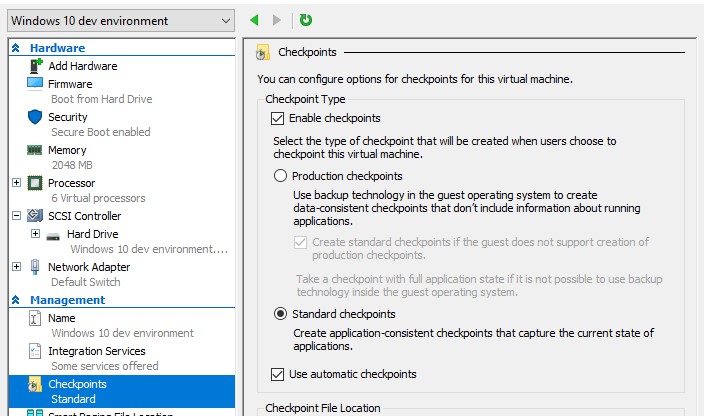Collapse the SCSI Controller tree node
This screenshot has height=416, width=704.
coord(16,216)
